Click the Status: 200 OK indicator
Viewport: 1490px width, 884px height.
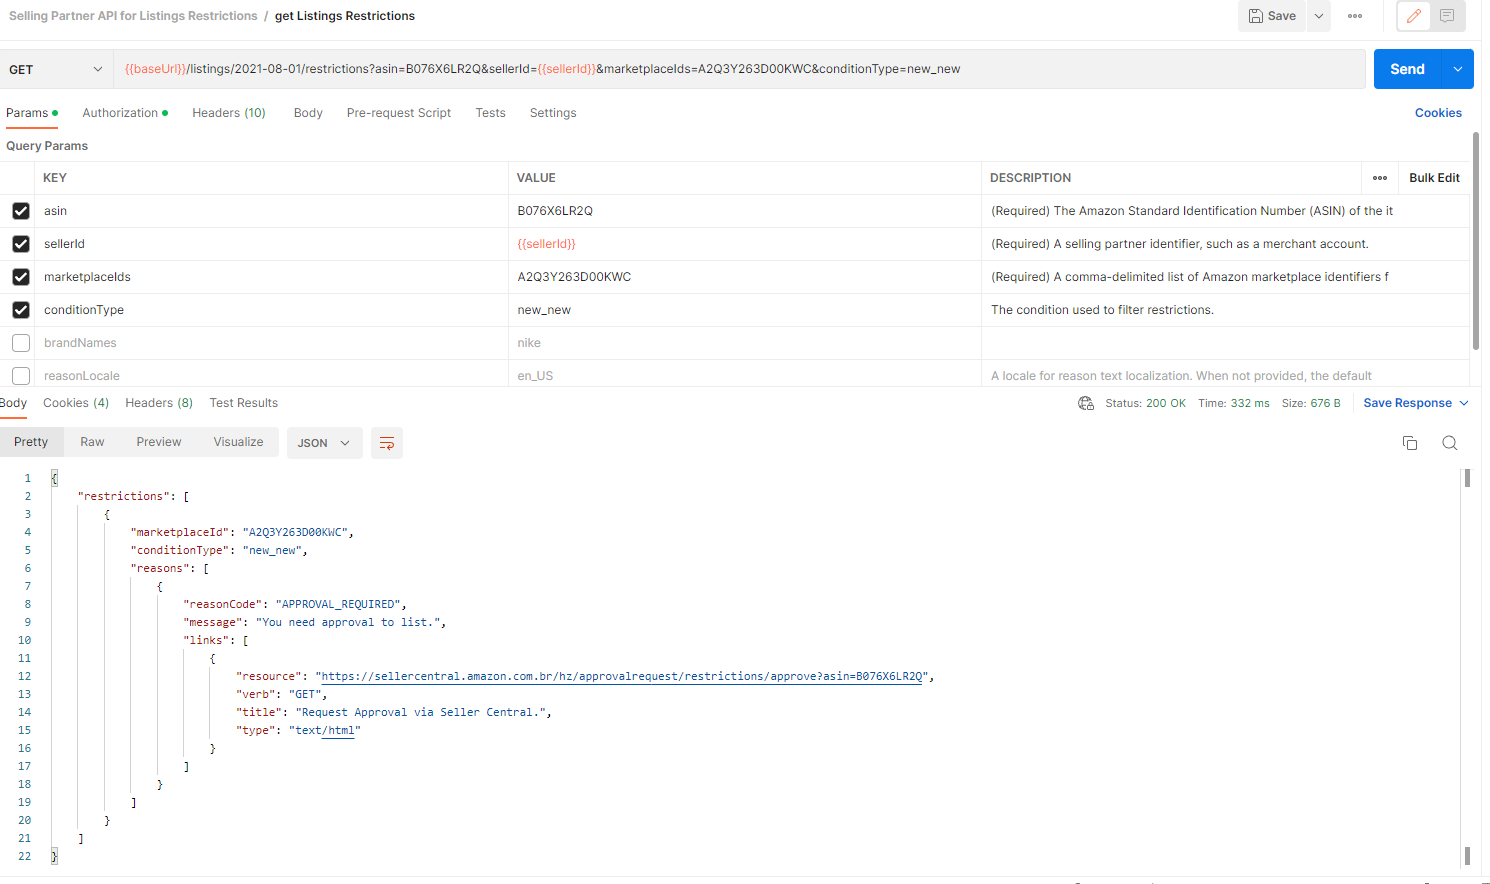[1145, 403]
